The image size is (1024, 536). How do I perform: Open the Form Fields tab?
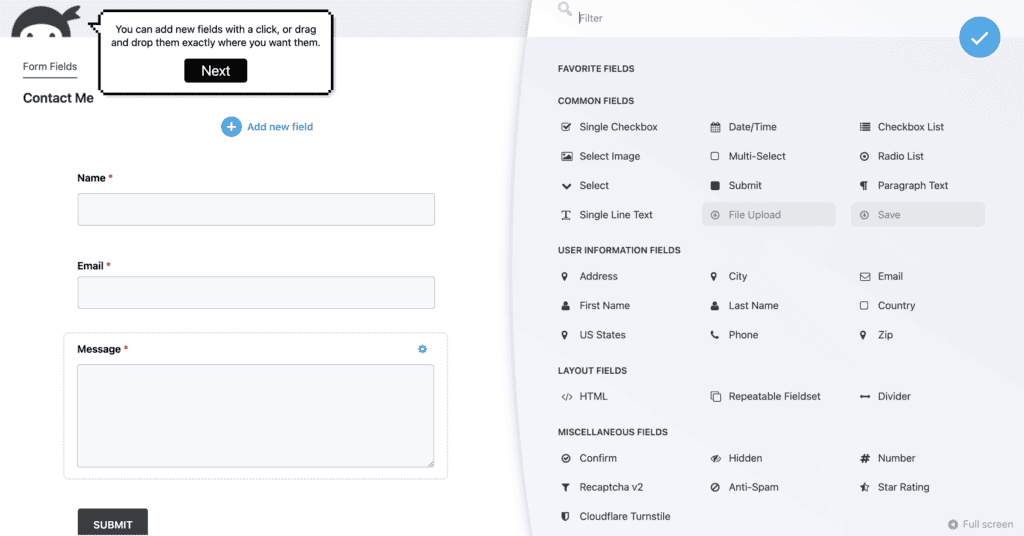coord(50,67)
